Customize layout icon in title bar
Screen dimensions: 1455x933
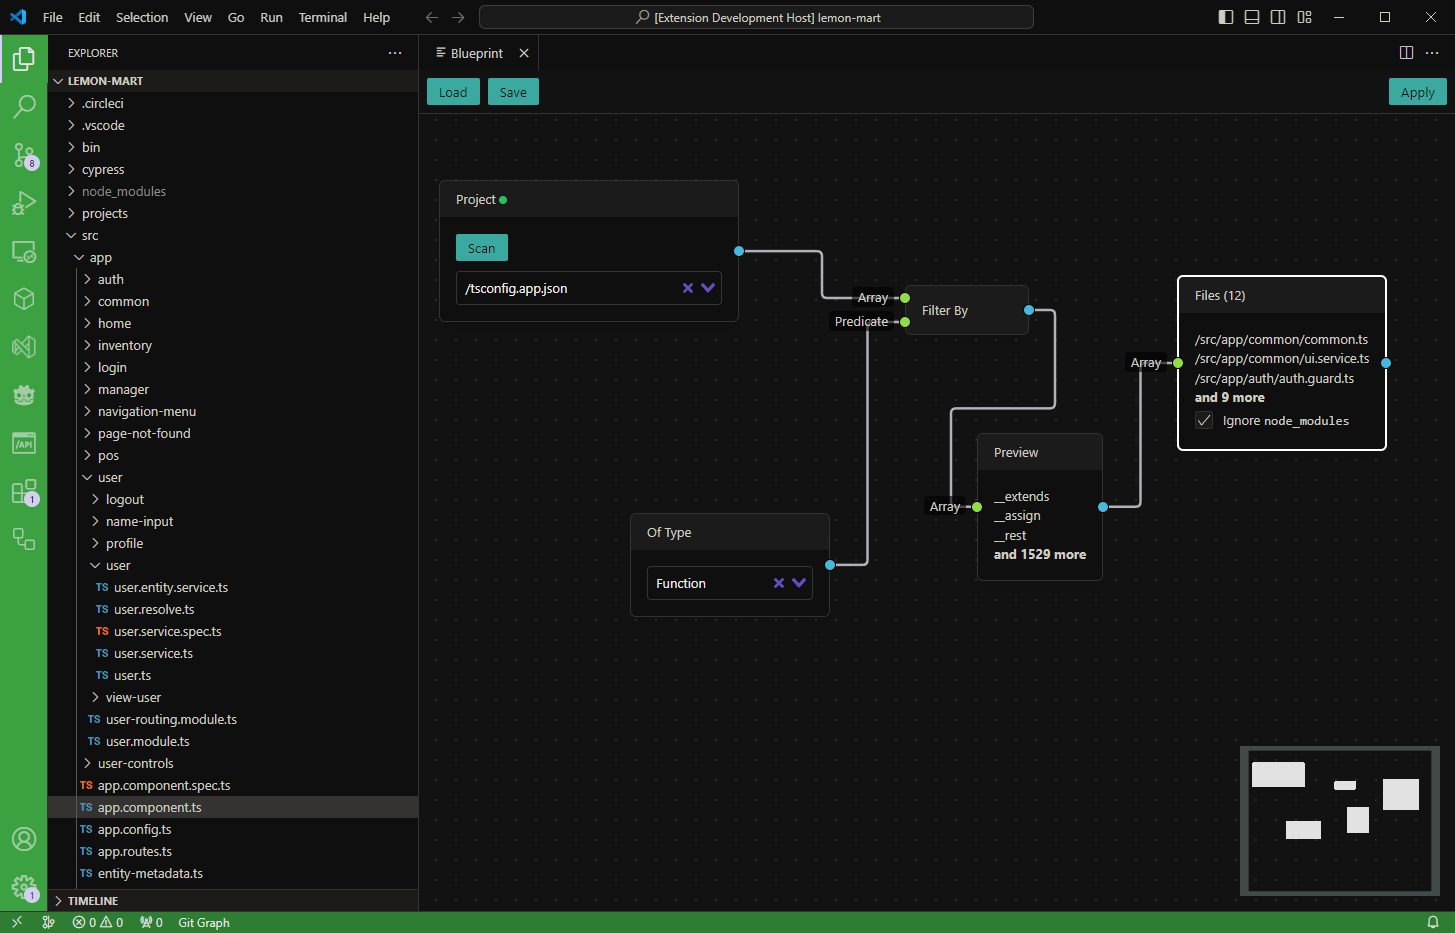[x=1304, y=17]
